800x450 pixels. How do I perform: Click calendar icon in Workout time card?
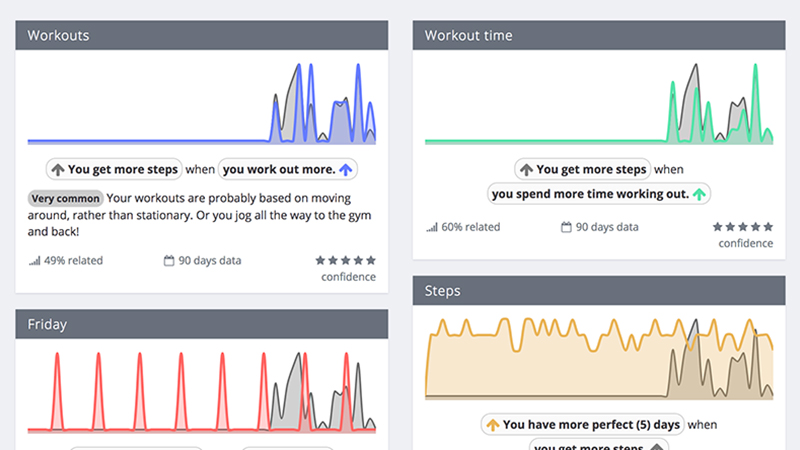click(566, 227)
